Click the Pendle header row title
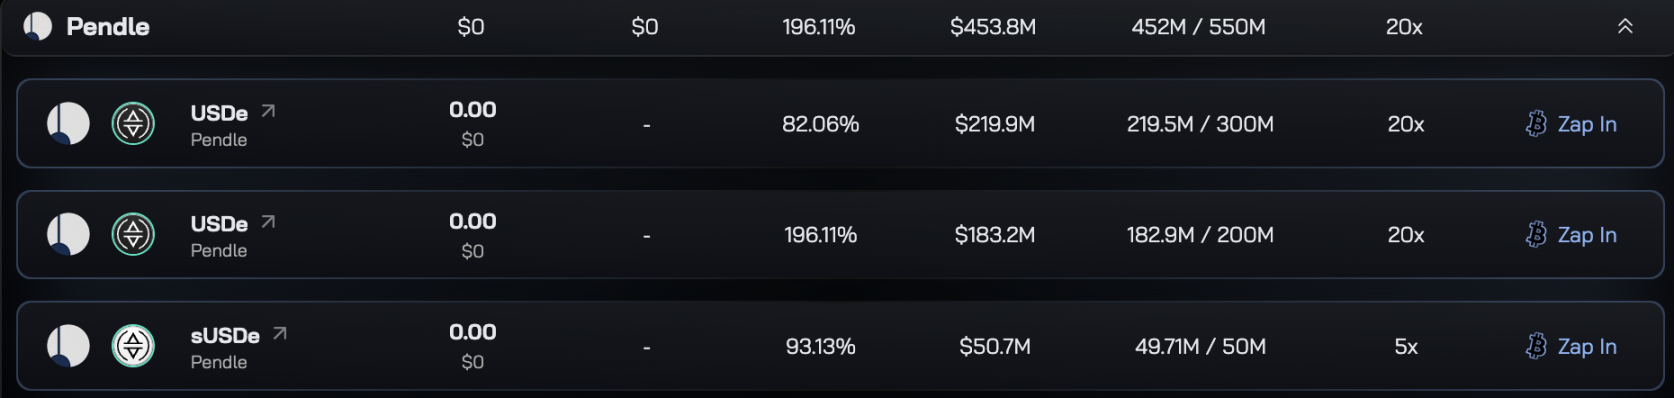1674x398 pixels. click(108, 27)
